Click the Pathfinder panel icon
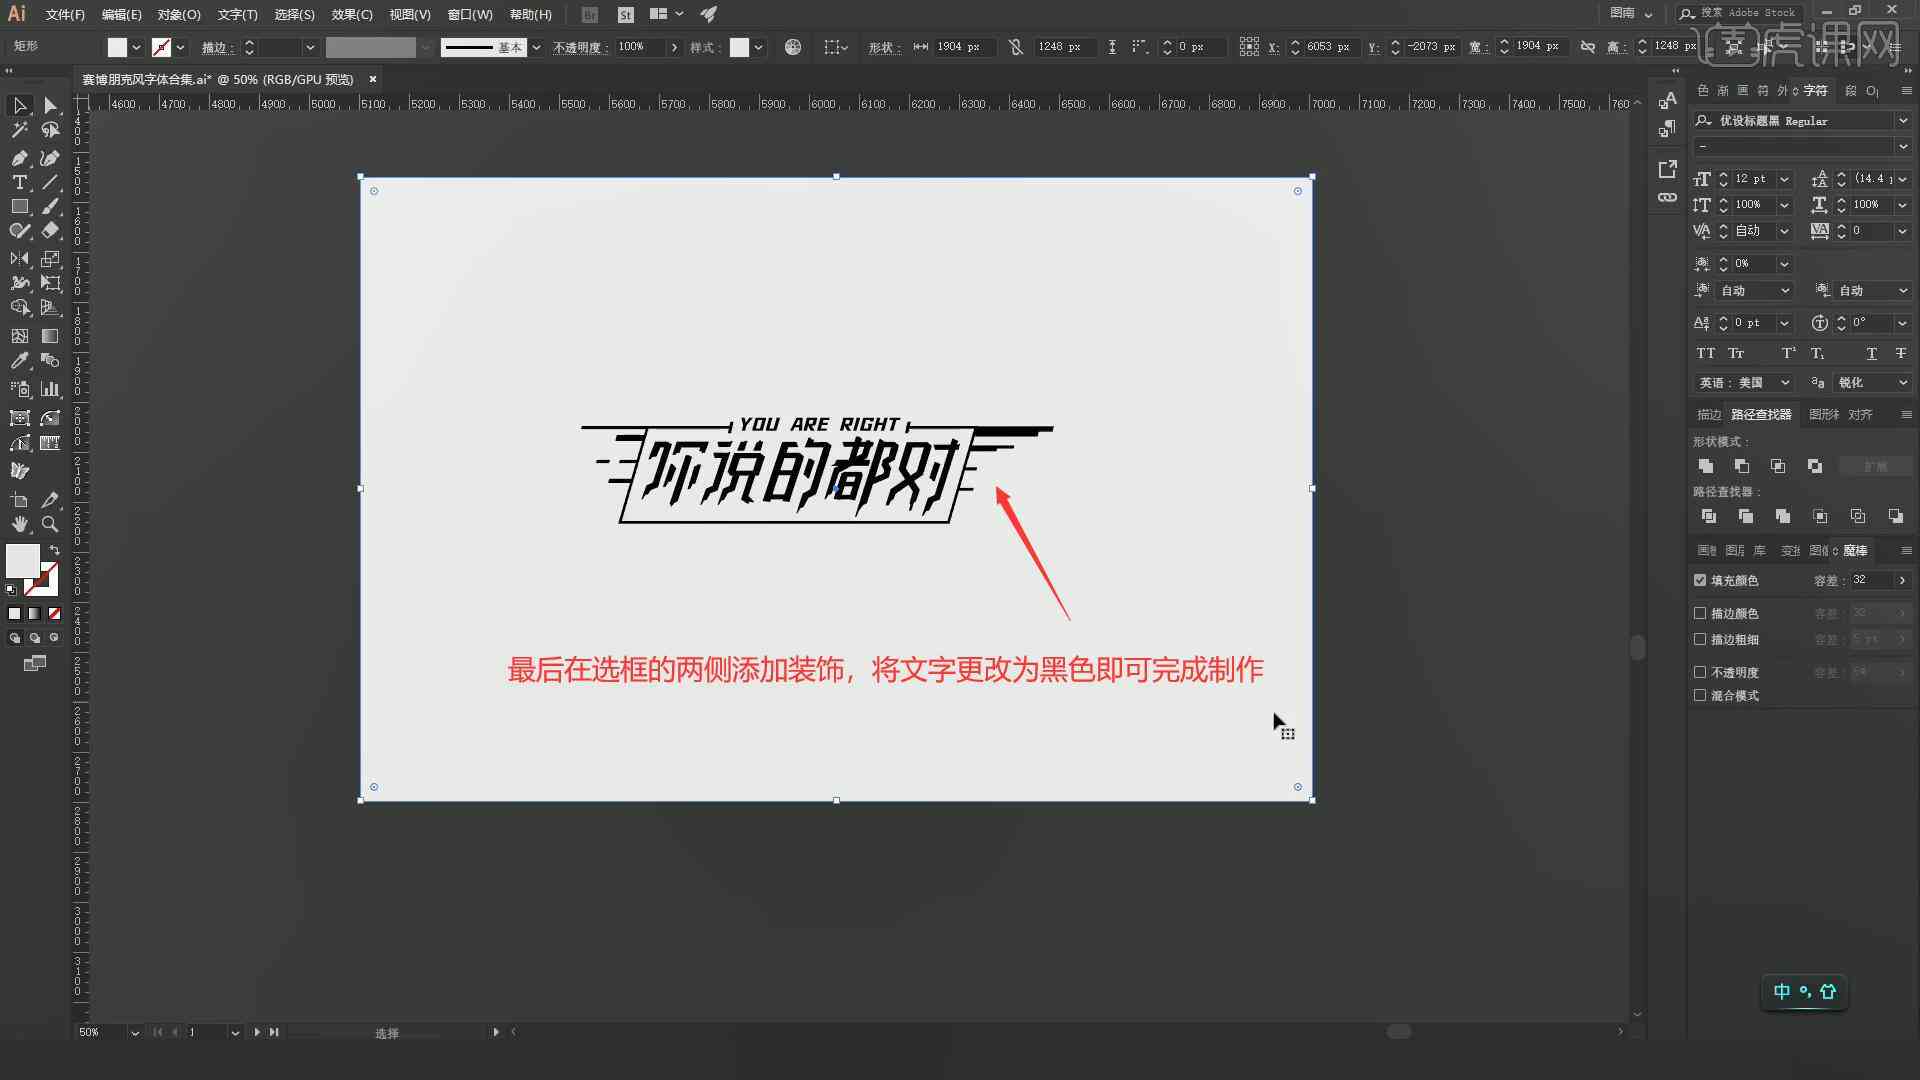 click(x=1762, y=415)
